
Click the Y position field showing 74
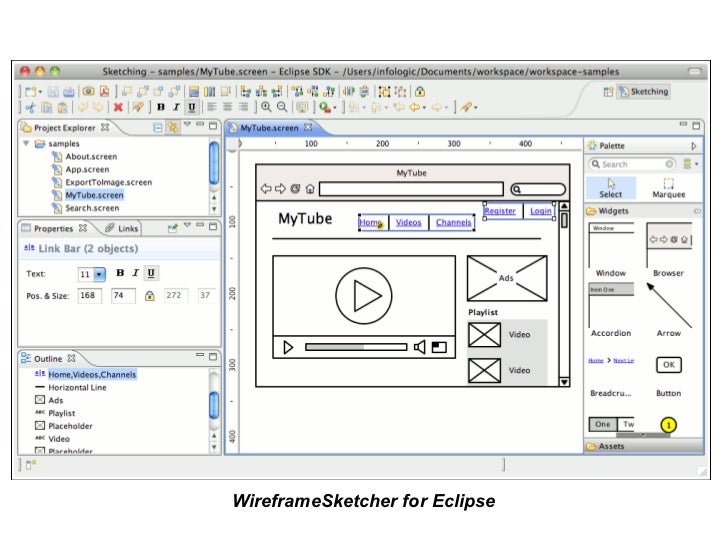123,295
